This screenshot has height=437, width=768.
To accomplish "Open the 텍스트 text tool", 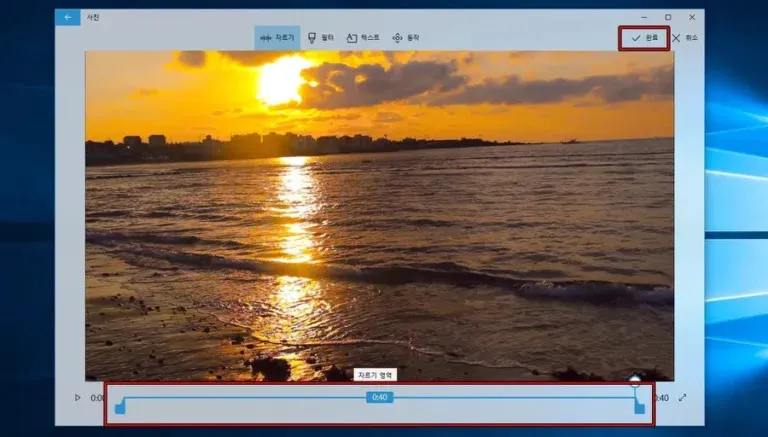I will tap(363, 38).
